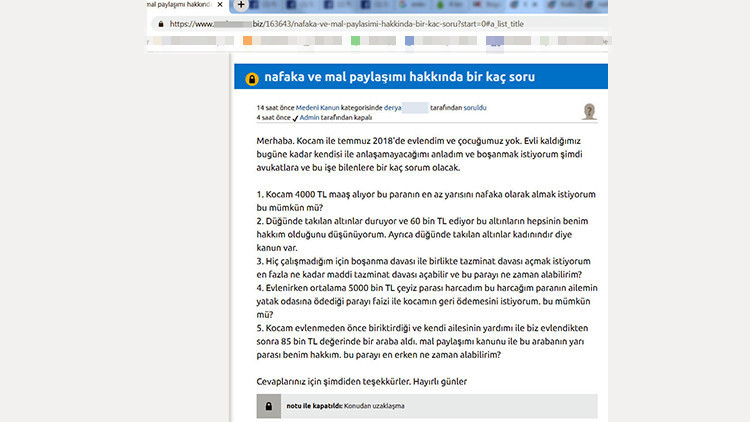Click the soruldu link
The image size is (750, 422).
tap(476, 106)
